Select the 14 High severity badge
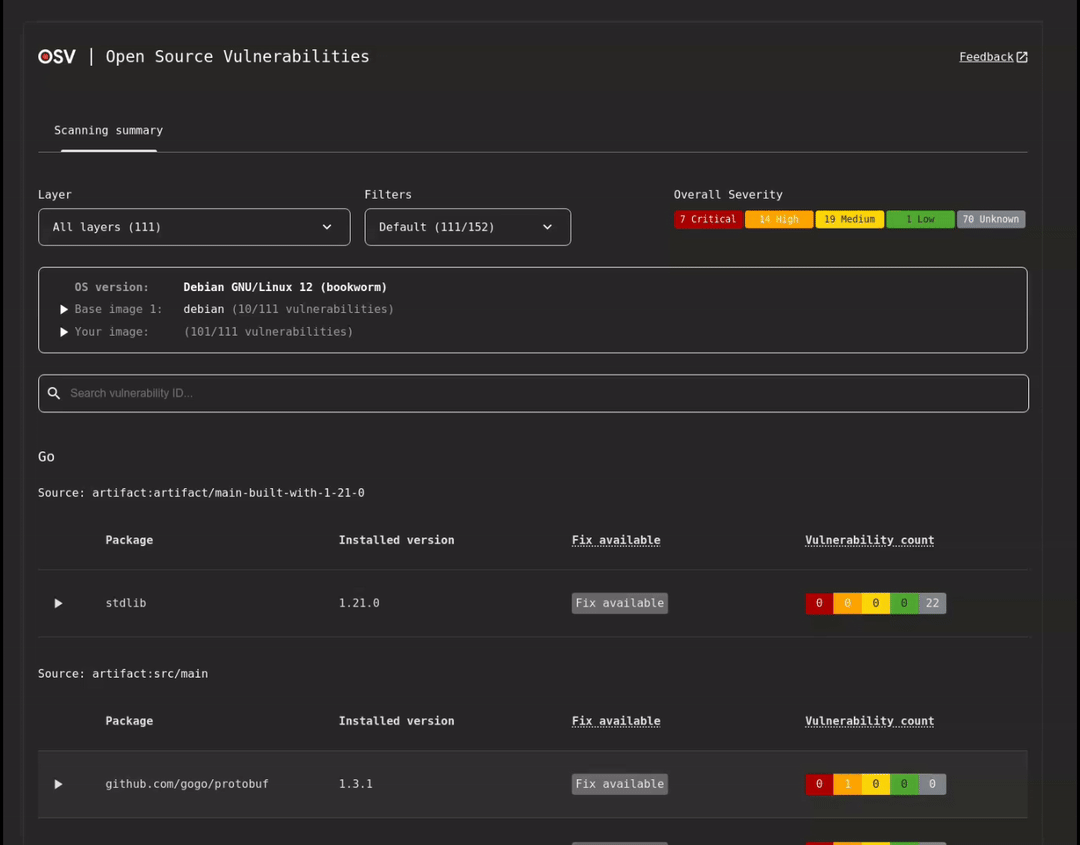 pyautogui.click(x=779, y=218)
